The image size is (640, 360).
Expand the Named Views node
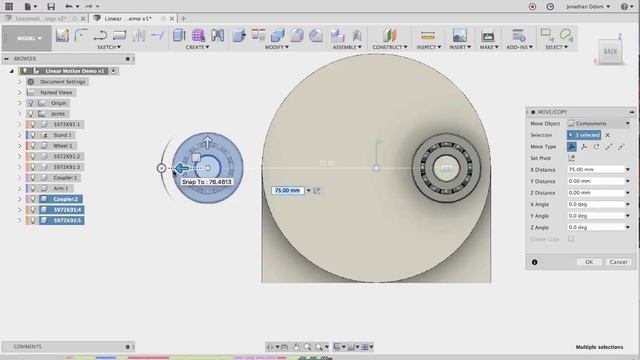19,92
